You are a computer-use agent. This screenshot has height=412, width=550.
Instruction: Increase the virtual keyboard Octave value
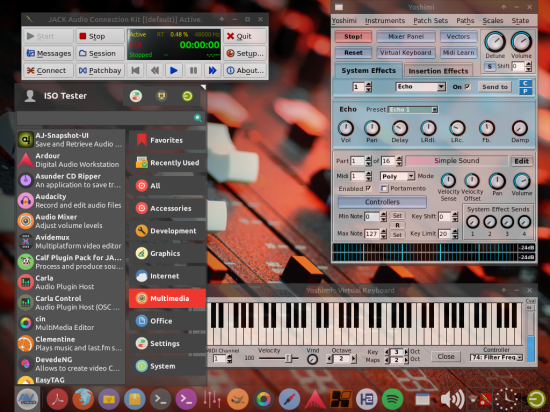[x=354, y=358]
